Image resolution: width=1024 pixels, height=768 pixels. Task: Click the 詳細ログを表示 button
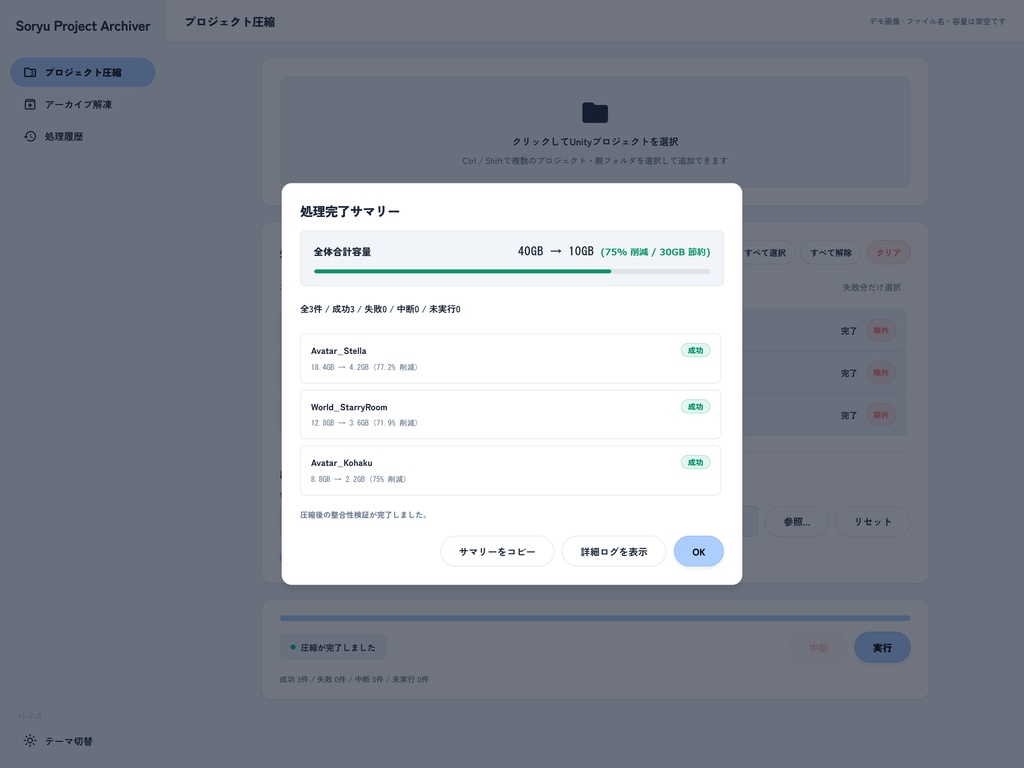(614, 552)
